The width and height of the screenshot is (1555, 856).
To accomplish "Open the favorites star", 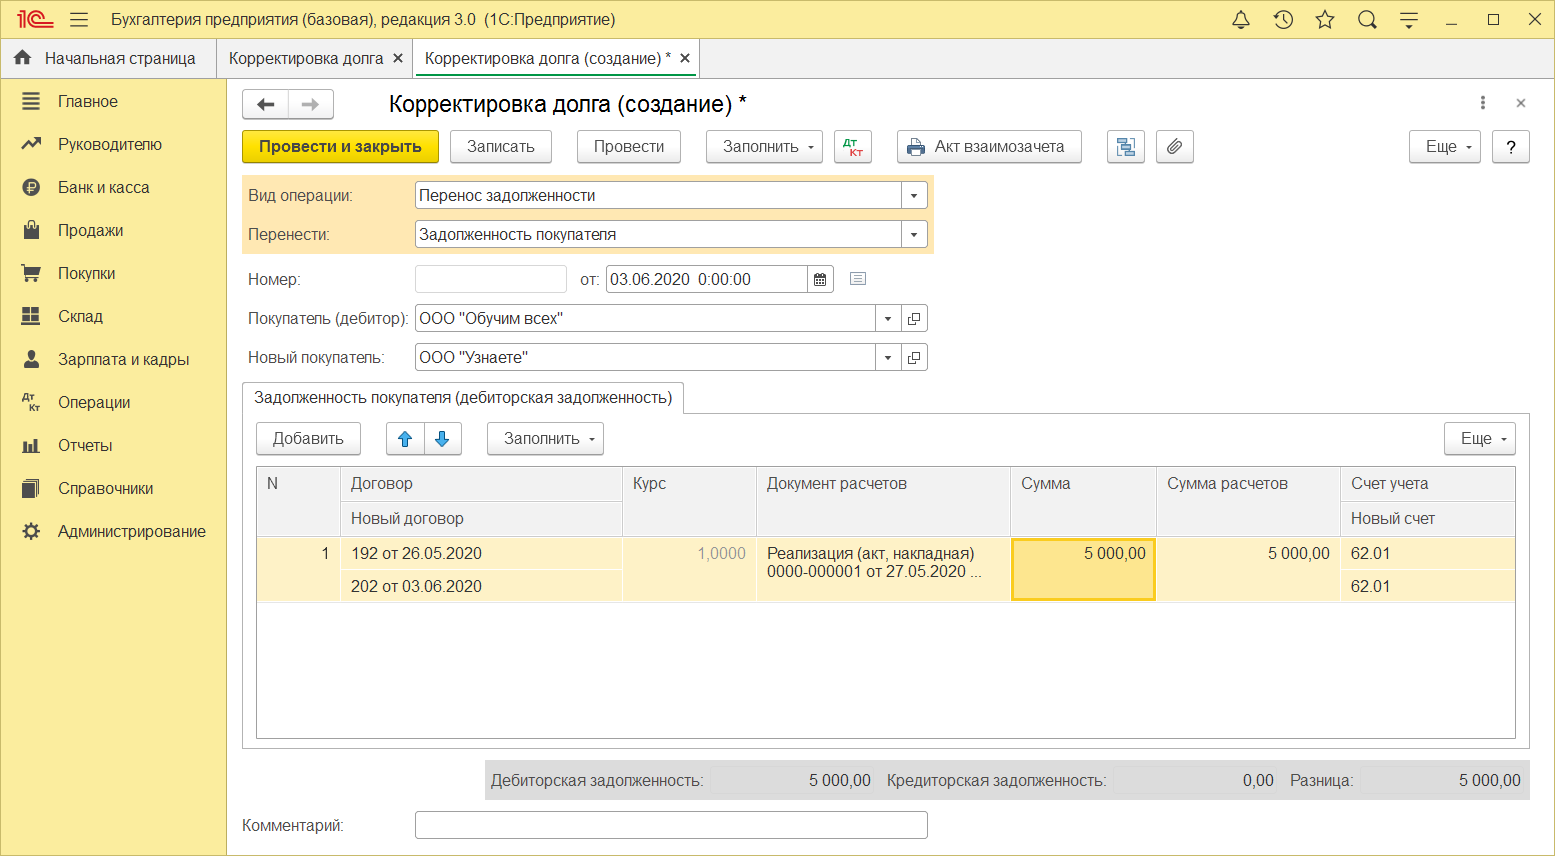I will tap(1325, 20).
